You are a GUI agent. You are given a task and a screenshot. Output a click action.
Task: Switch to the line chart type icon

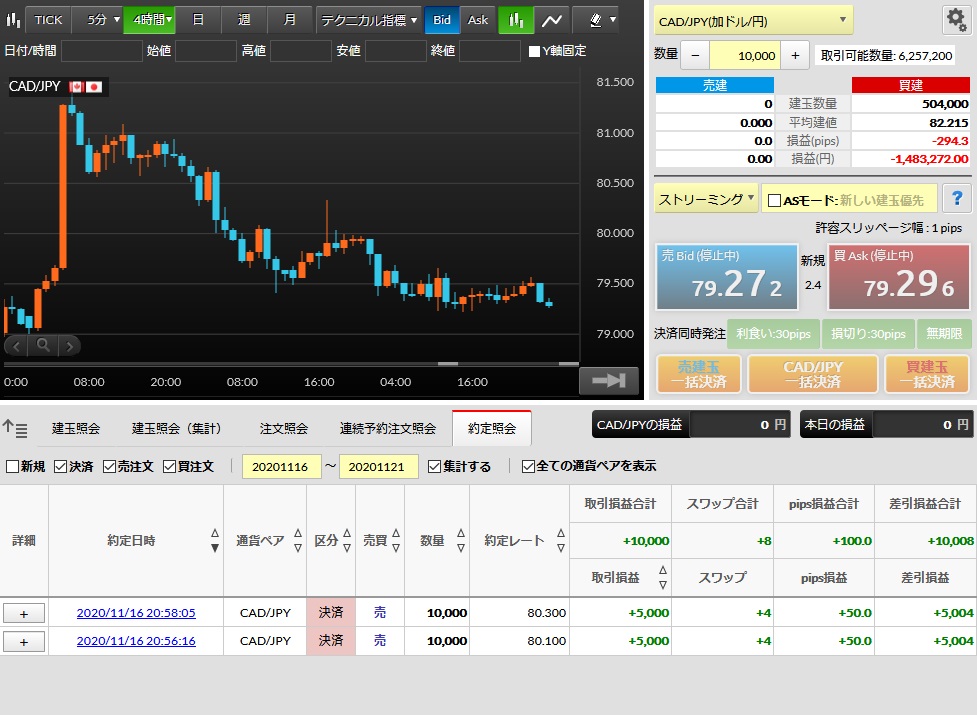click(x=551, y=20)
